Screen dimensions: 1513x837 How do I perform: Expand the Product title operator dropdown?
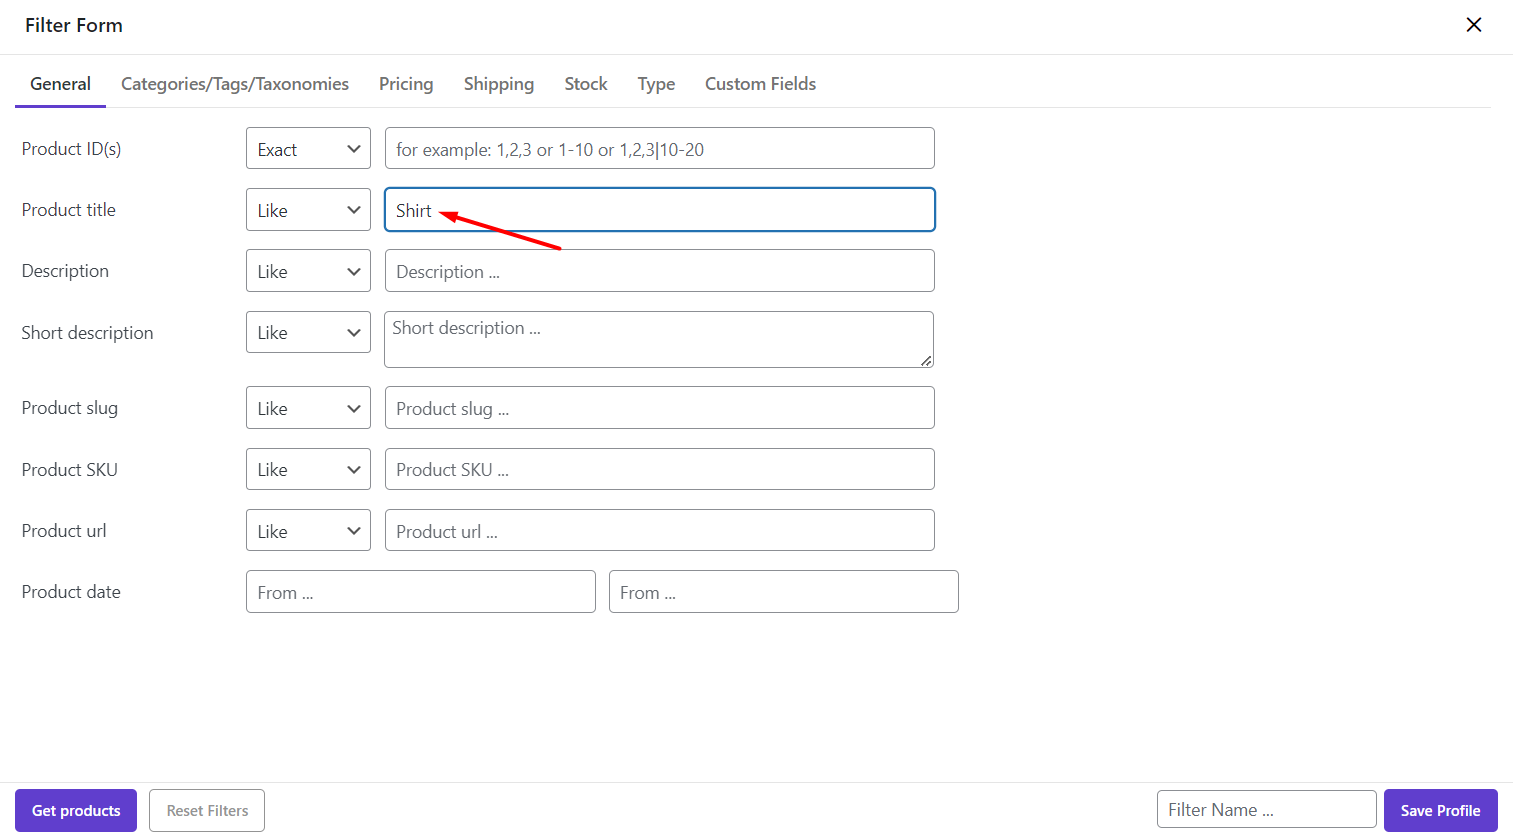(308, 210)
